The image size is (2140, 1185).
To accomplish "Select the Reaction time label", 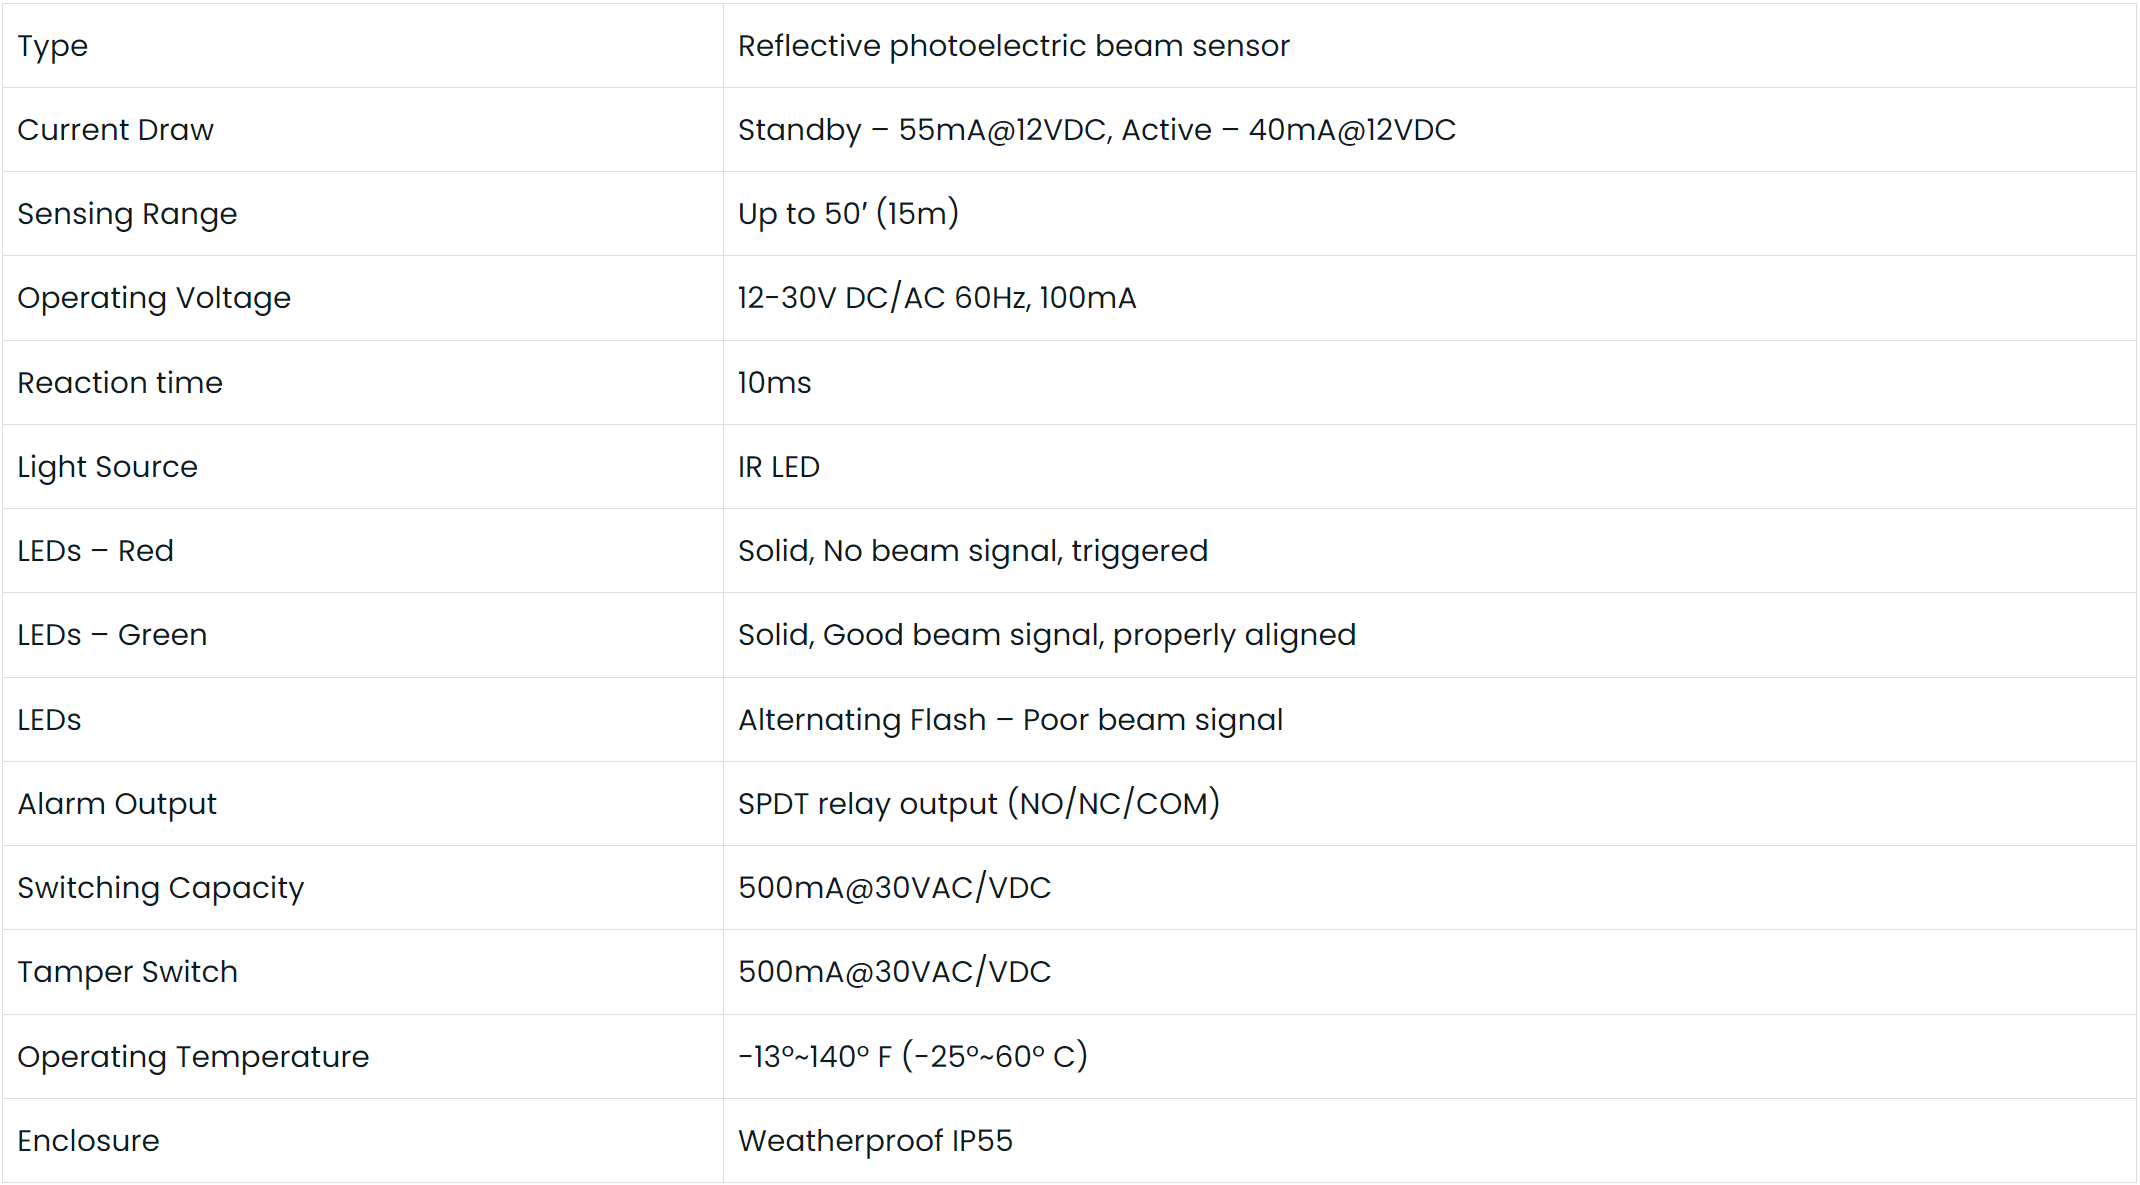I will coord(120,383).
